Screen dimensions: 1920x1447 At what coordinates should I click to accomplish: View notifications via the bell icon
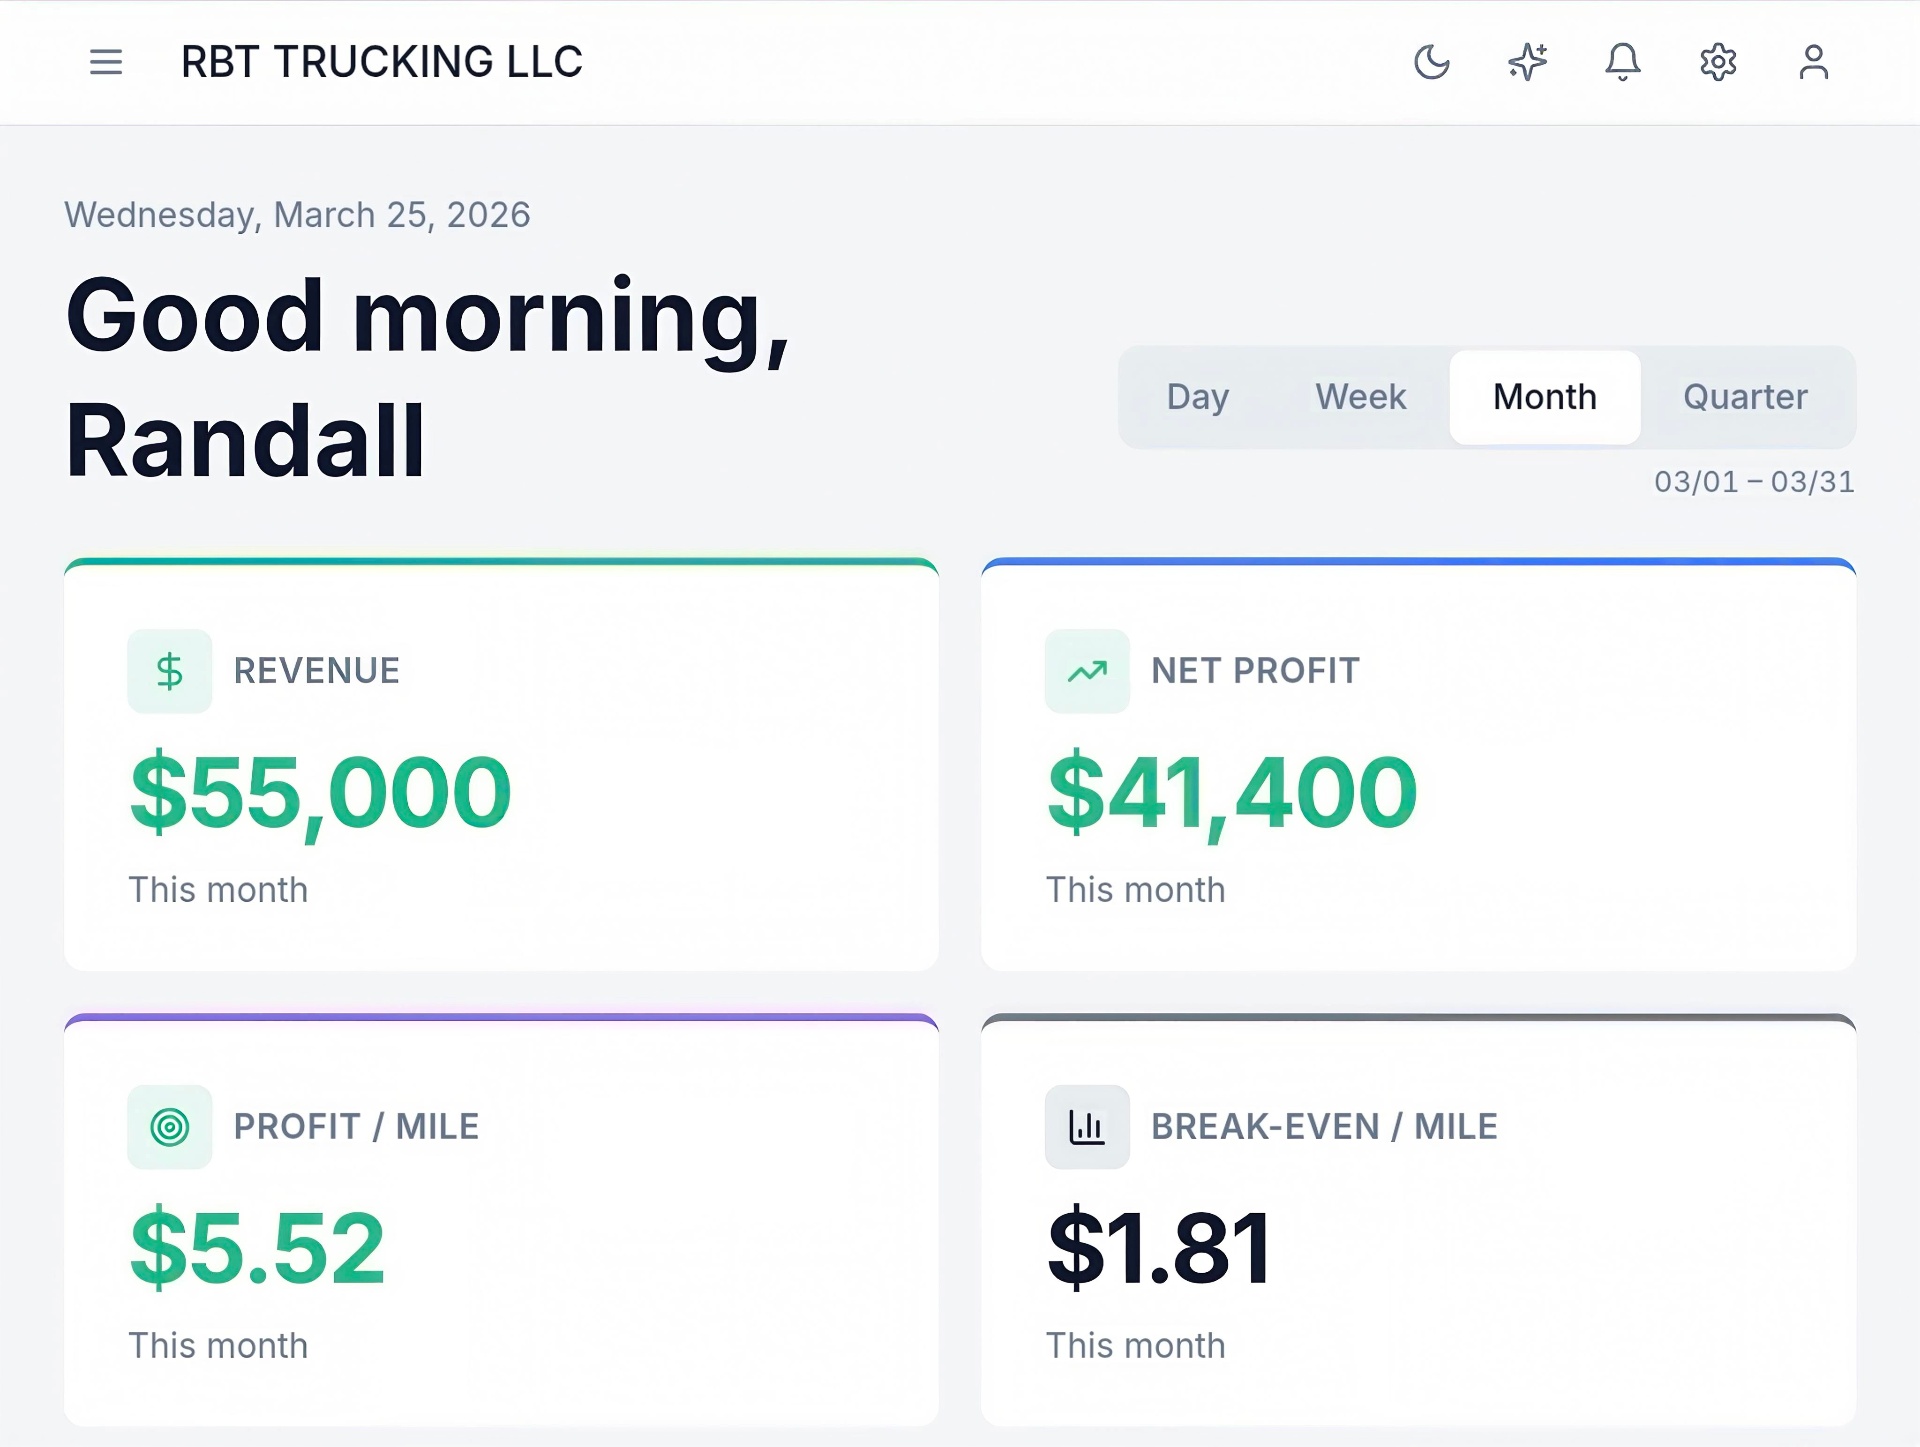coord(1622,62)
